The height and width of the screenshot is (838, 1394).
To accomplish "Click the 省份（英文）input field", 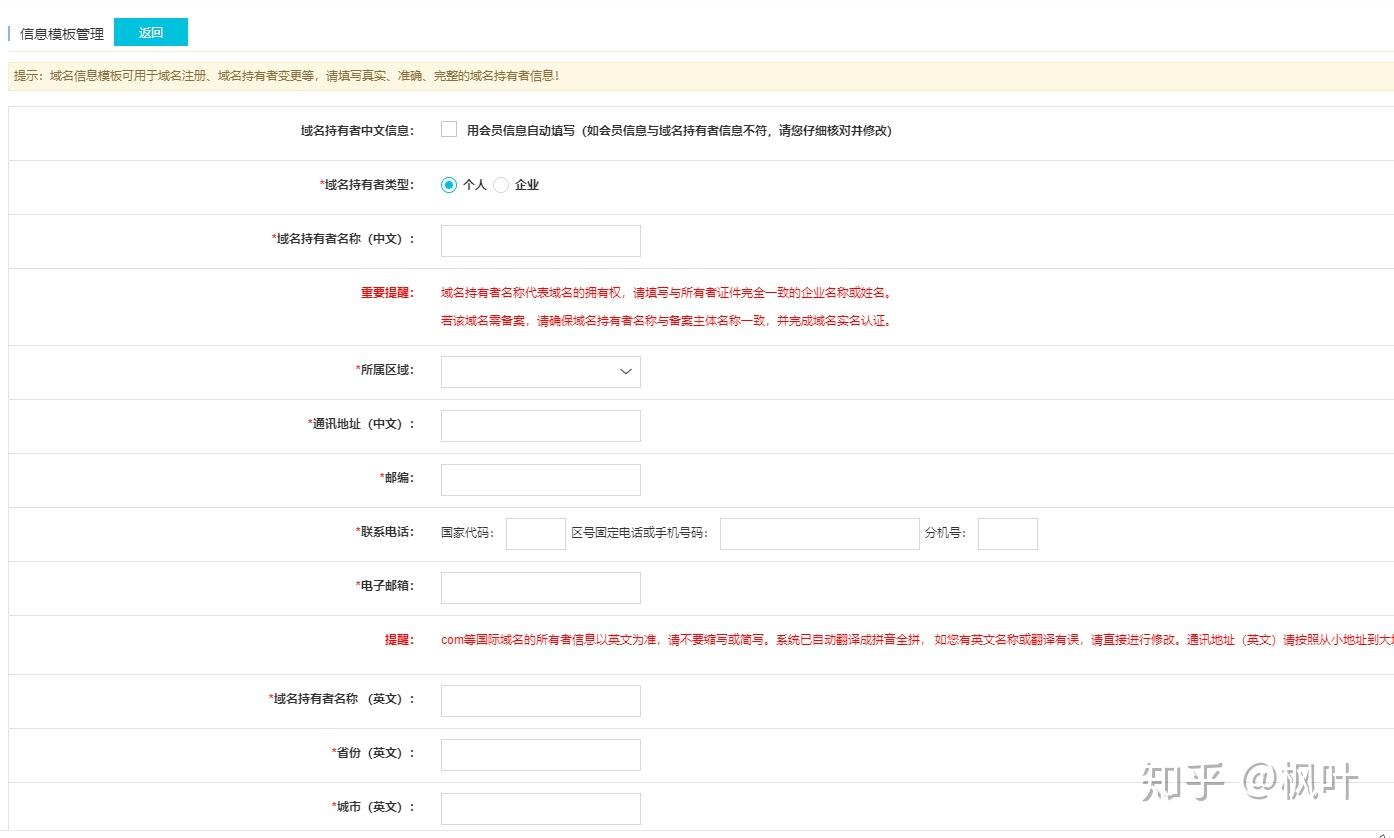I will (540, 755).
